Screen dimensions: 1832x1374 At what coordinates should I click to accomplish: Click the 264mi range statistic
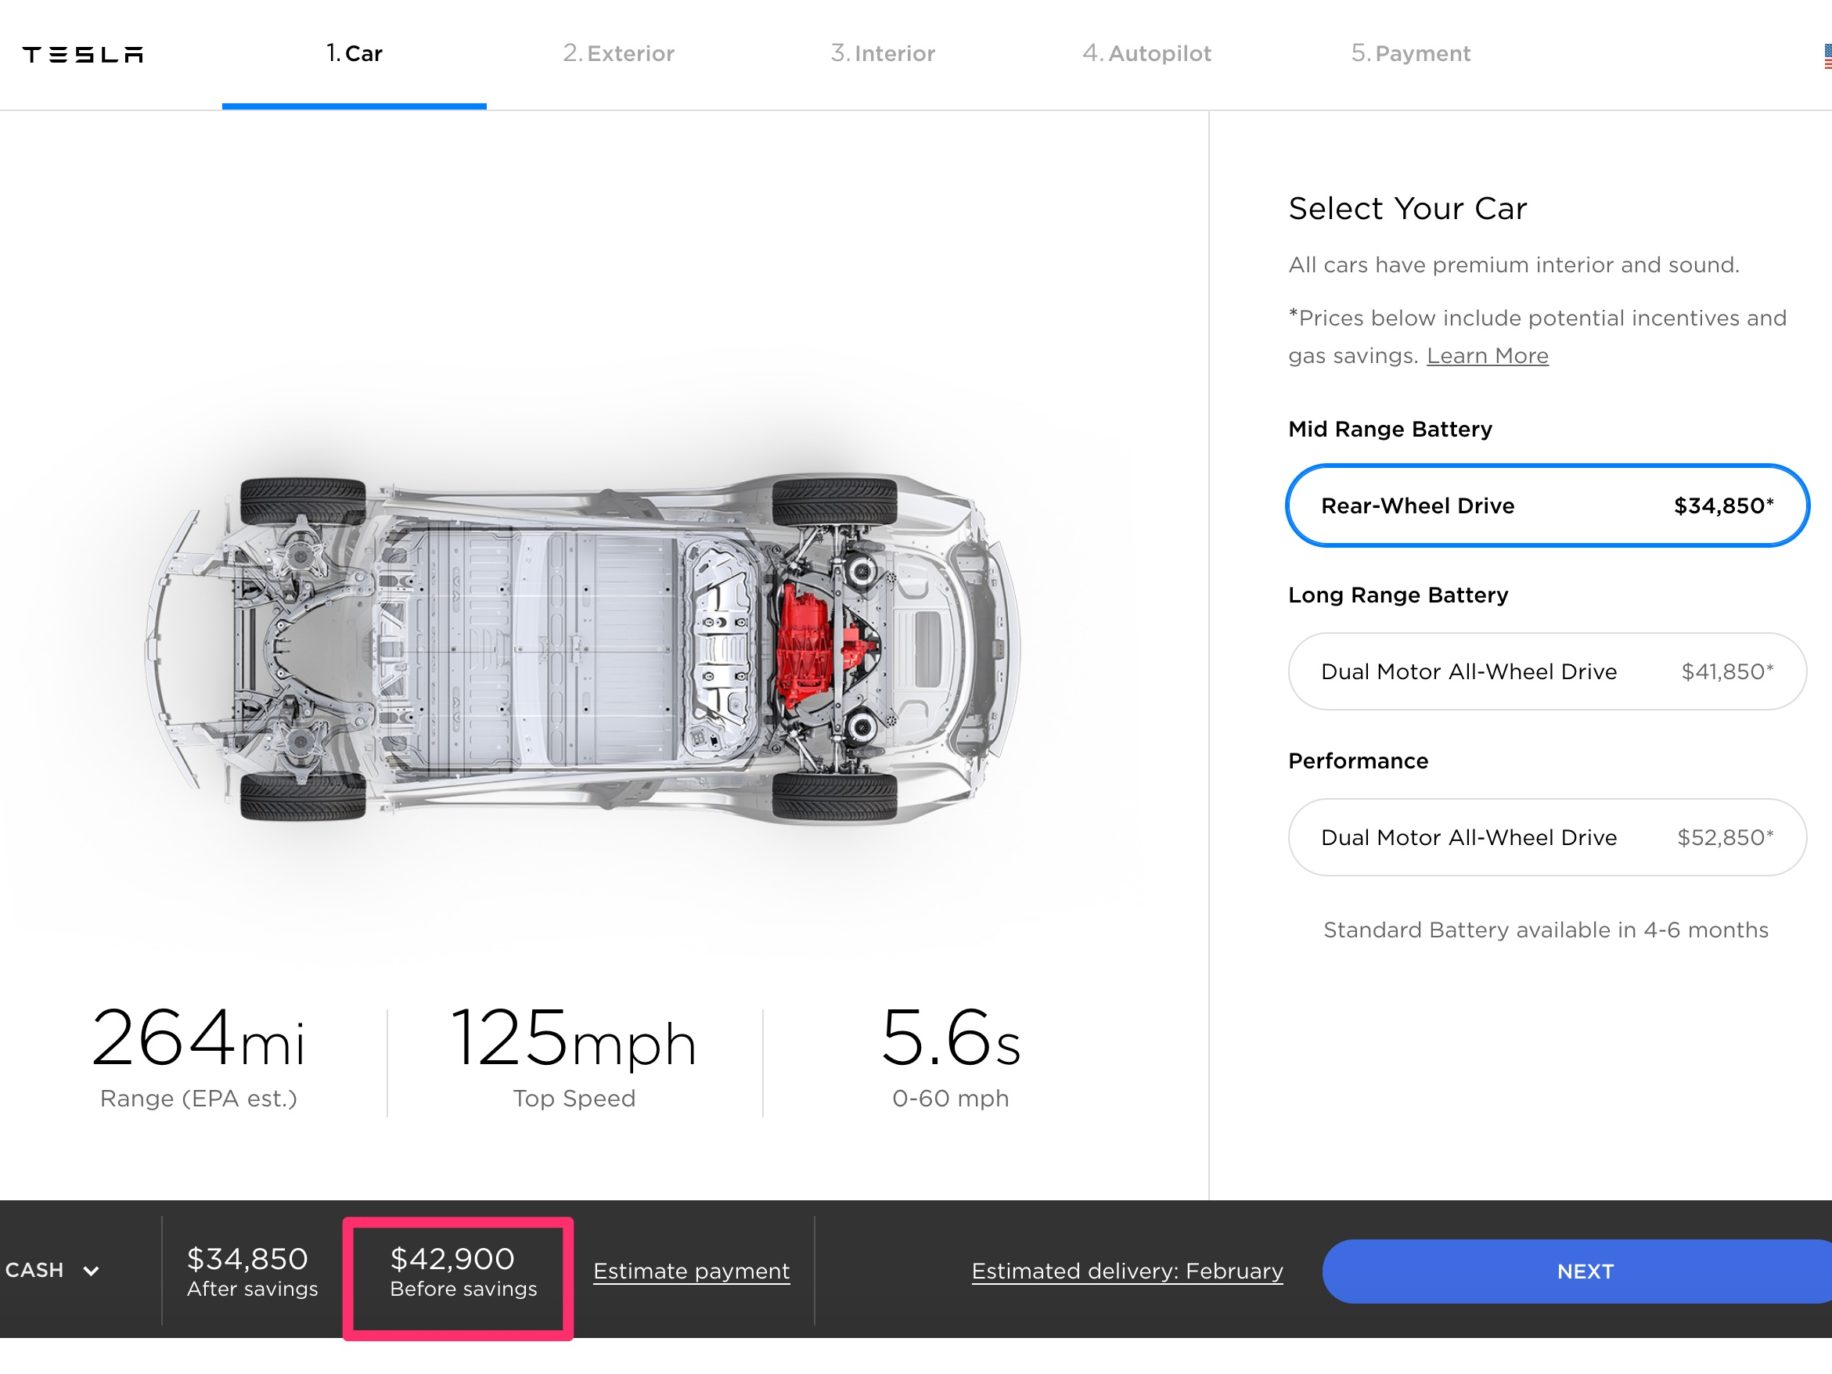click(x=198, y=1057)
